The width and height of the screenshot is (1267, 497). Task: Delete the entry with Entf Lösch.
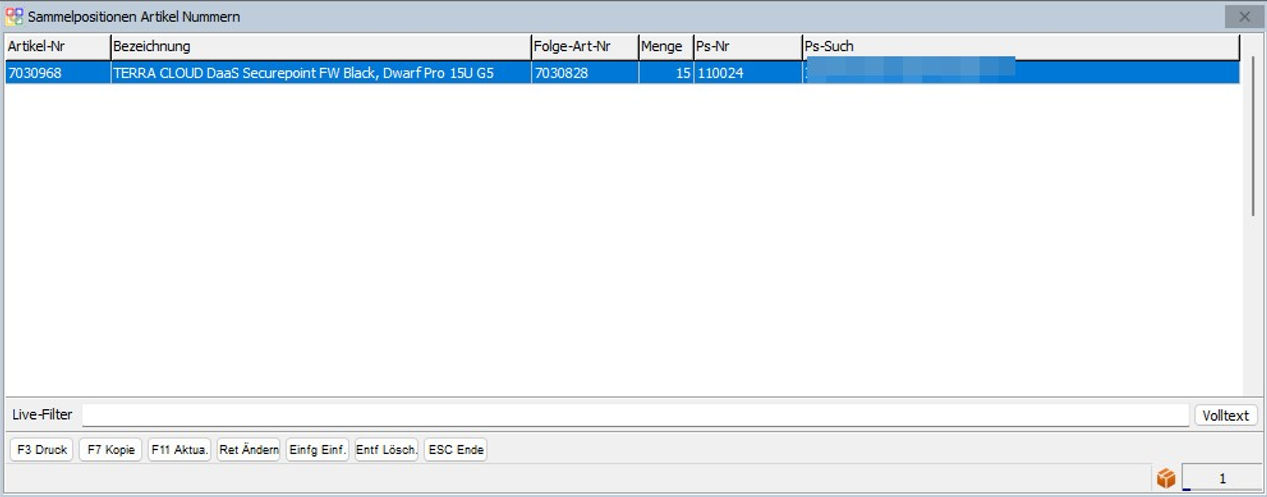click(386, 450)
